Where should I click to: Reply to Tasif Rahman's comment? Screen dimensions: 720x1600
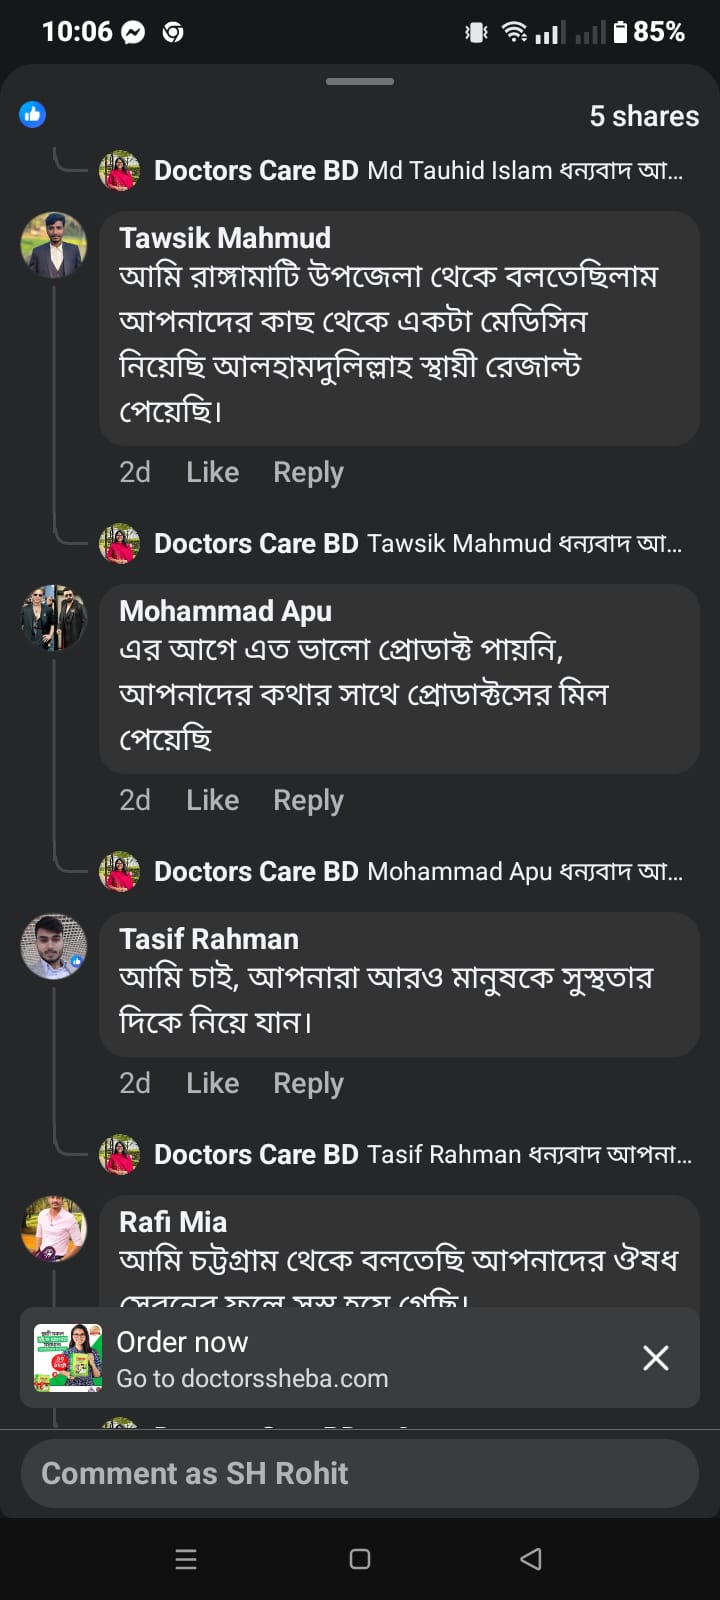(308, 1083)
